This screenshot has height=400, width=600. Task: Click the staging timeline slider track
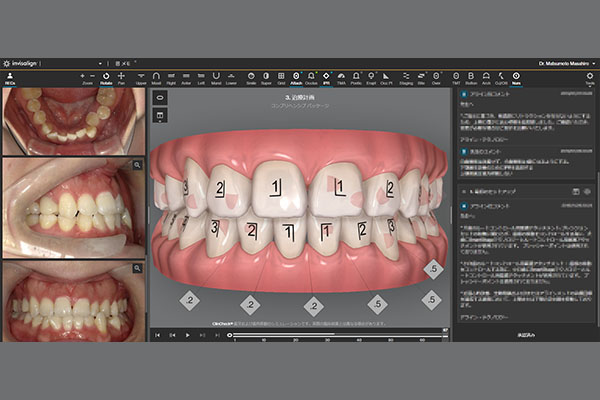(330, 334)
